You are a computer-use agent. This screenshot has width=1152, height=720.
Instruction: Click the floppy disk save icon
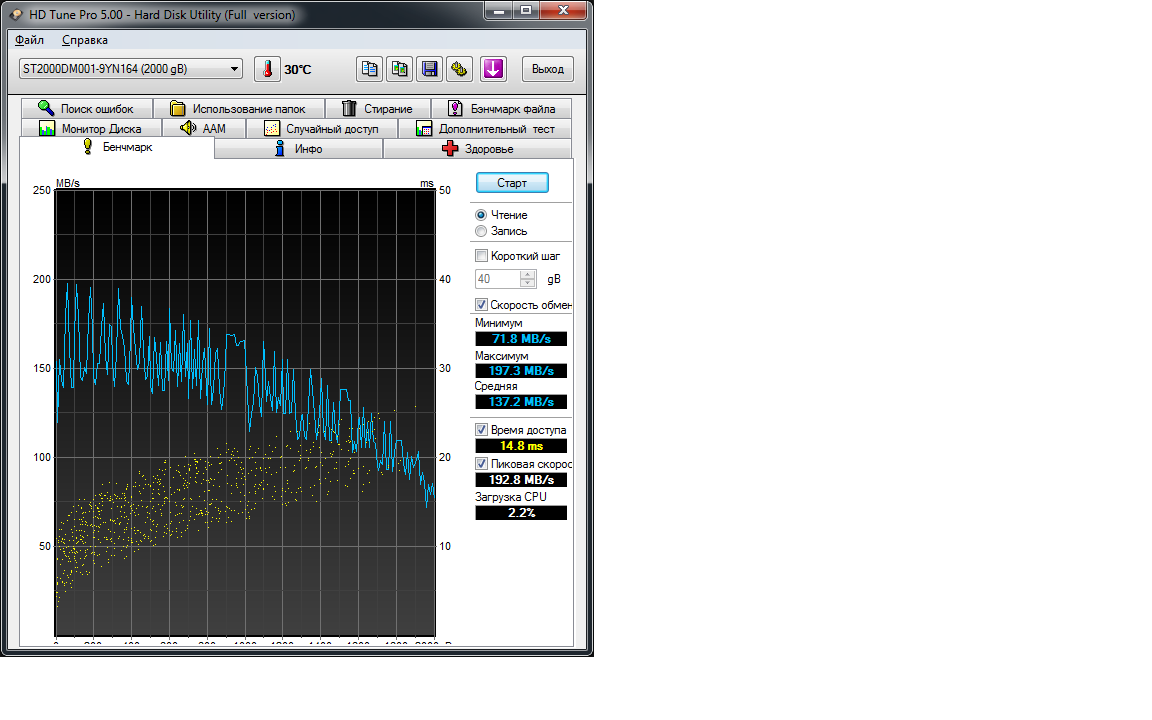coord(430,69)
